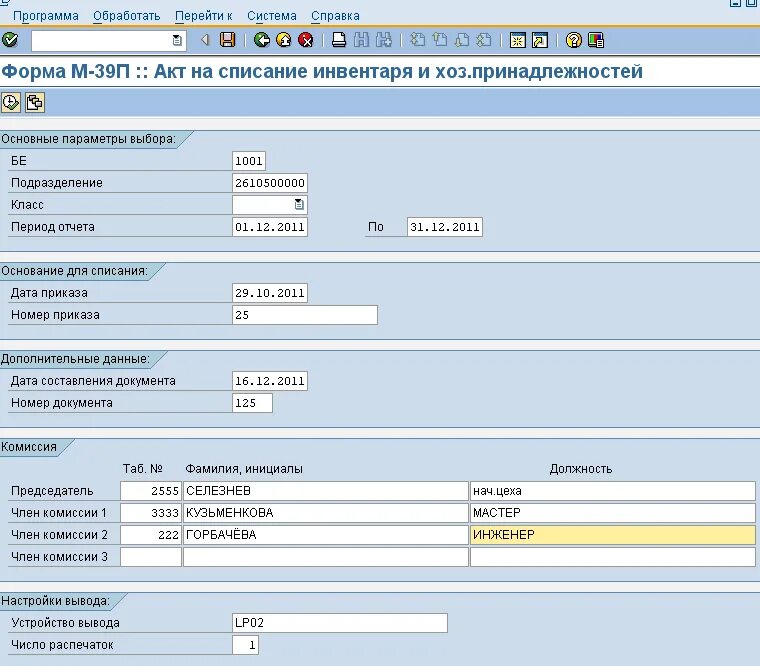The image size is (760, 666).
Task: Open the Класс field value help button
Action: pos(300,205)
